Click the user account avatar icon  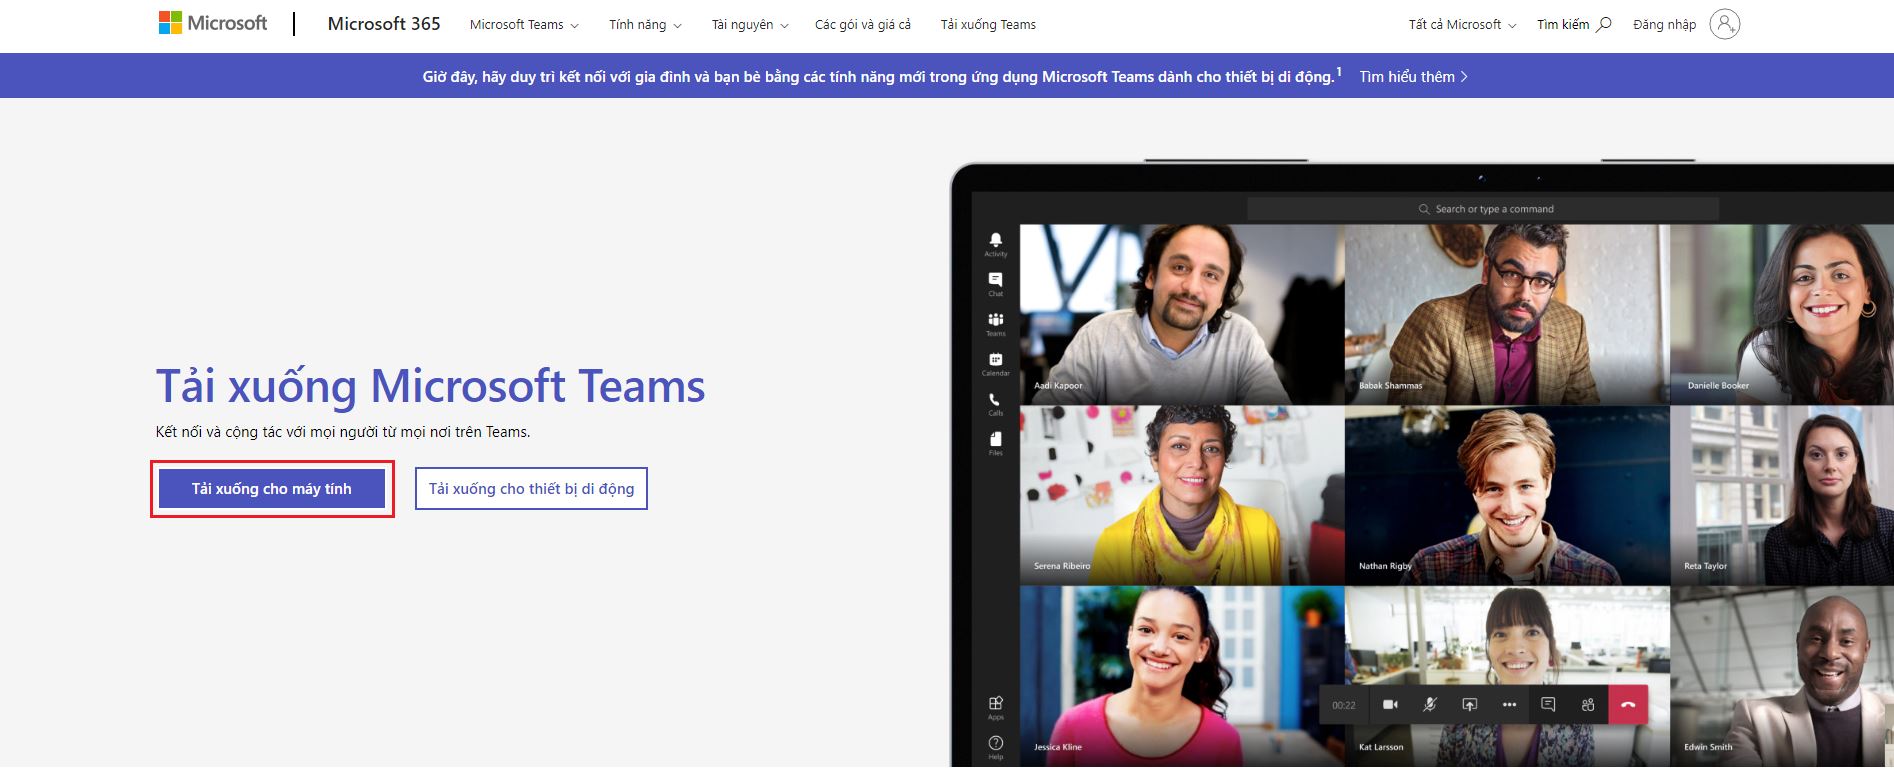pyautogui.click(x=1725, y=24)
